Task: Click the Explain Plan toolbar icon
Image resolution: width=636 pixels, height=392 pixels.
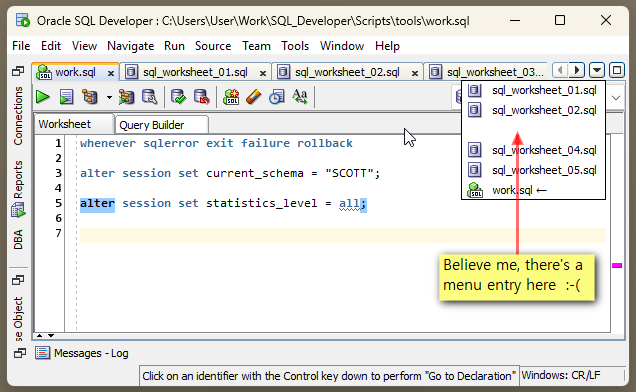Action: 90,97
